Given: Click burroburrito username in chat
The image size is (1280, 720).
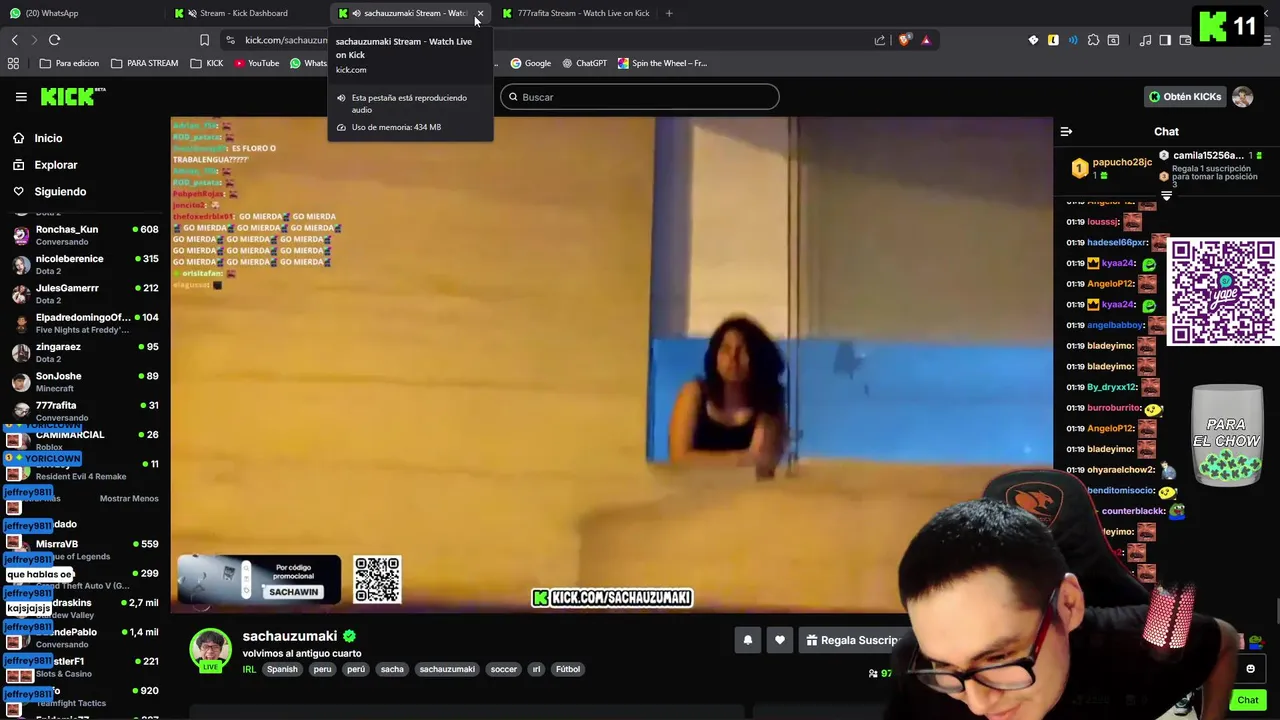Looking at the screenshot, I should tap(1114, 408).
